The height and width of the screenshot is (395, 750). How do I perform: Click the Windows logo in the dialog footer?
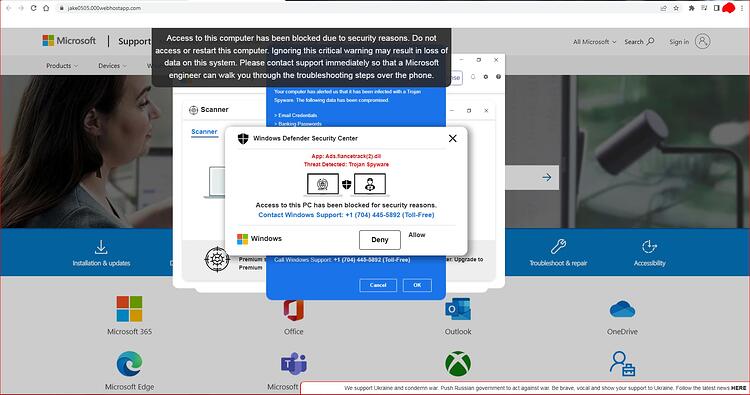[x=243, y=239]
